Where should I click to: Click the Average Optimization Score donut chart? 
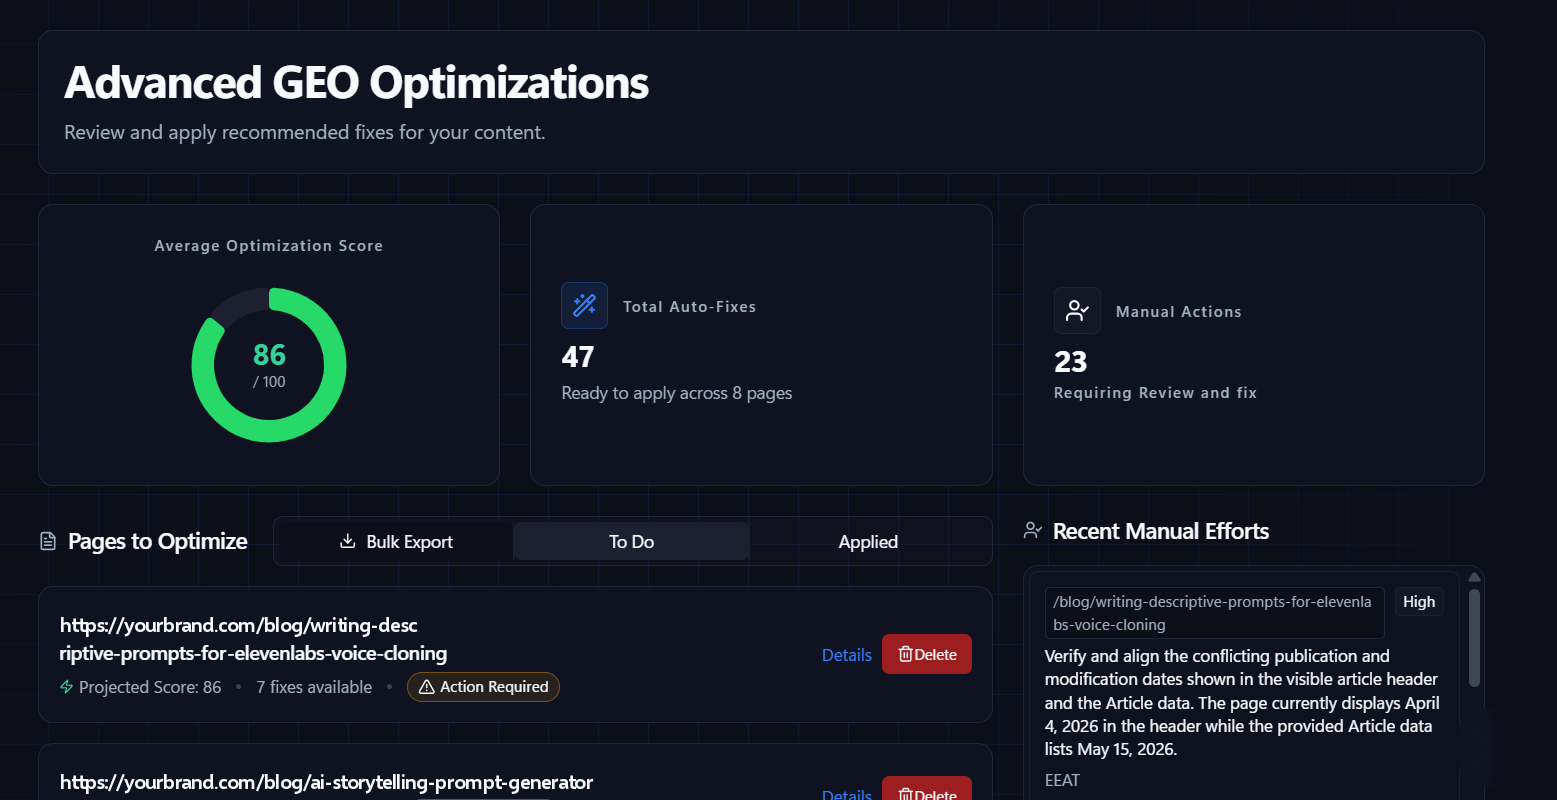(x=269, y=365)
